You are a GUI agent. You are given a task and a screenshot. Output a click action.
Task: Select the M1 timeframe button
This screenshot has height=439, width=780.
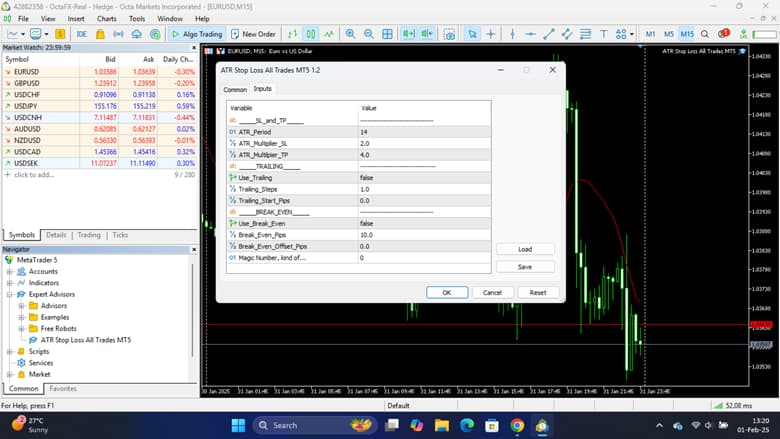coord(650,34)
